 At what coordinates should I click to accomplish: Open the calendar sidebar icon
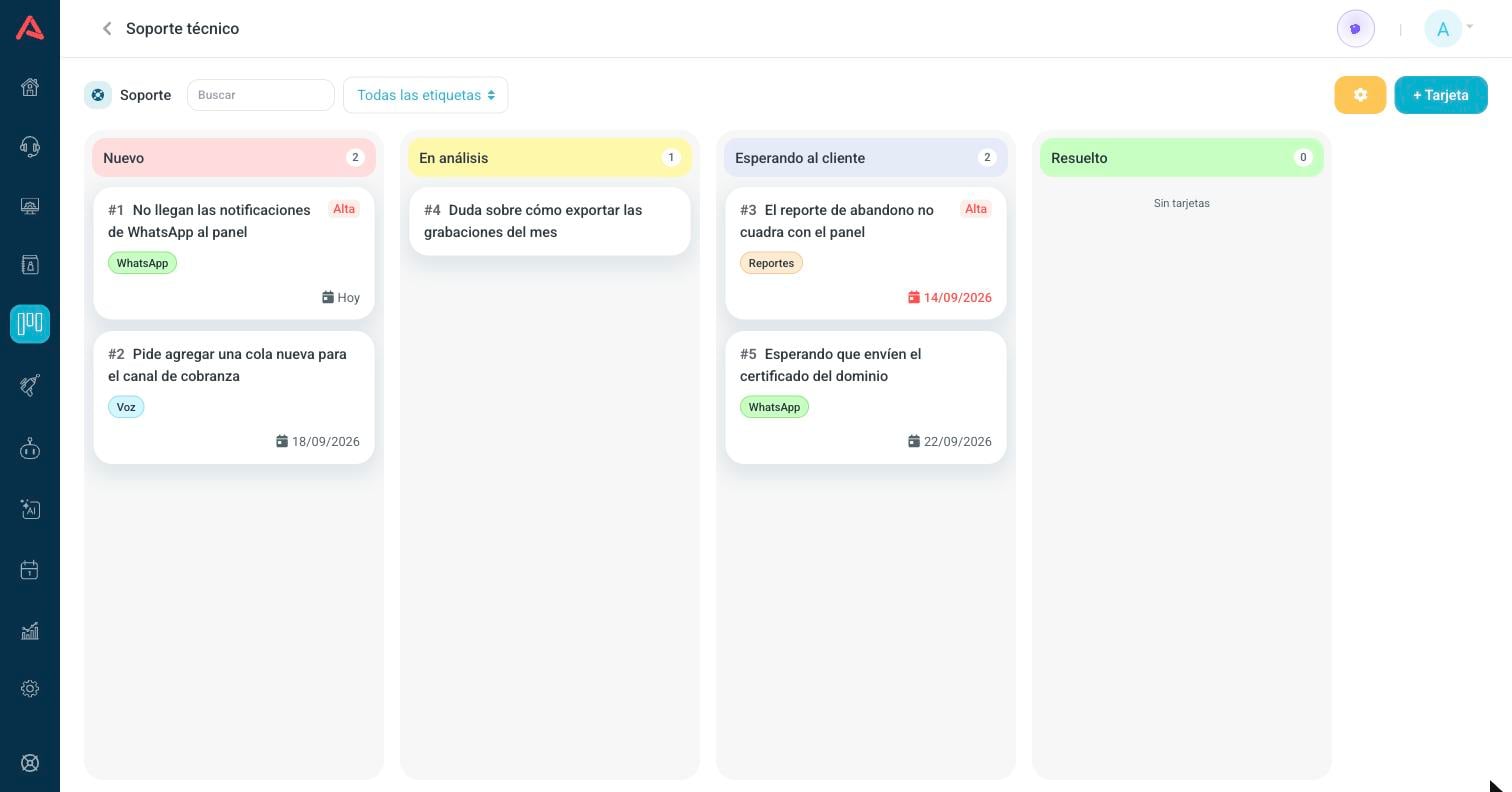(x=30, y=570)
